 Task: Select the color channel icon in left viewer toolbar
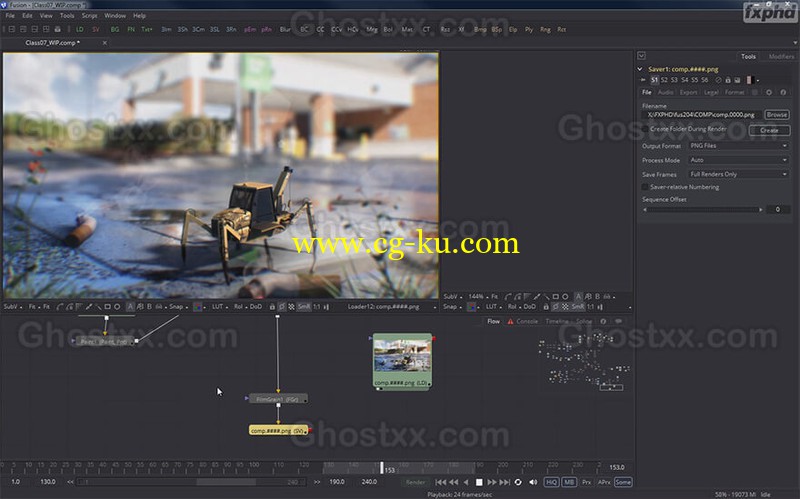[197, 307]
